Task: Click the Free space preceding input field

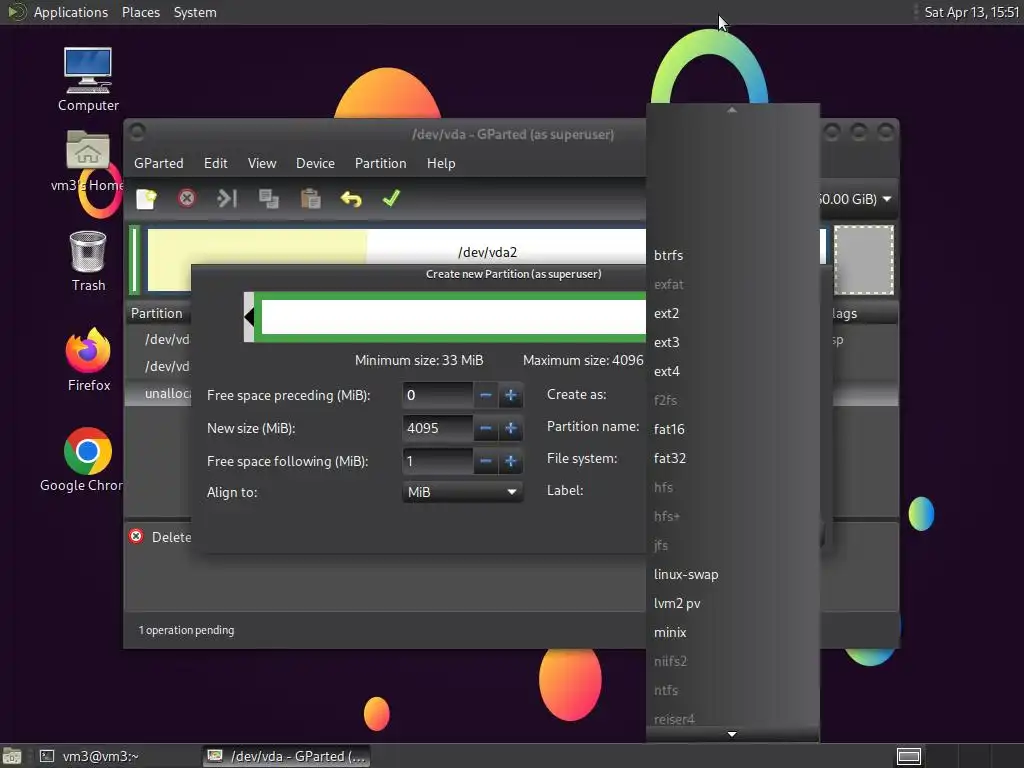Action: pos(438,395)
